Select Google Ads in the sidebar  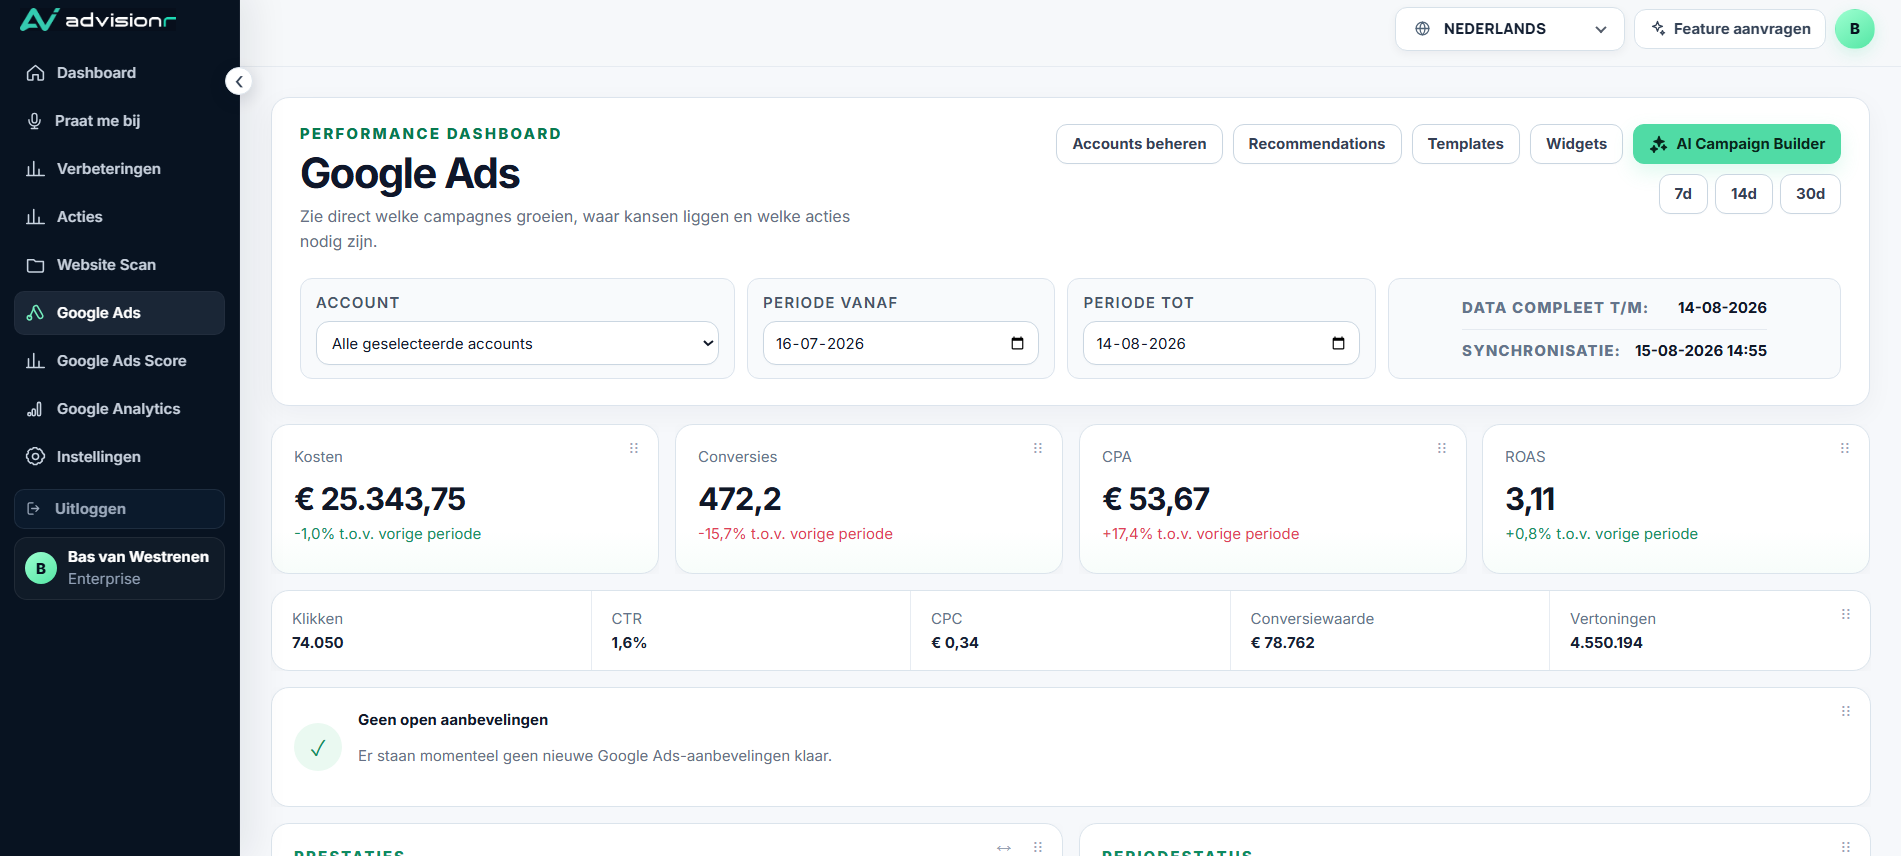tap(119, 313)
